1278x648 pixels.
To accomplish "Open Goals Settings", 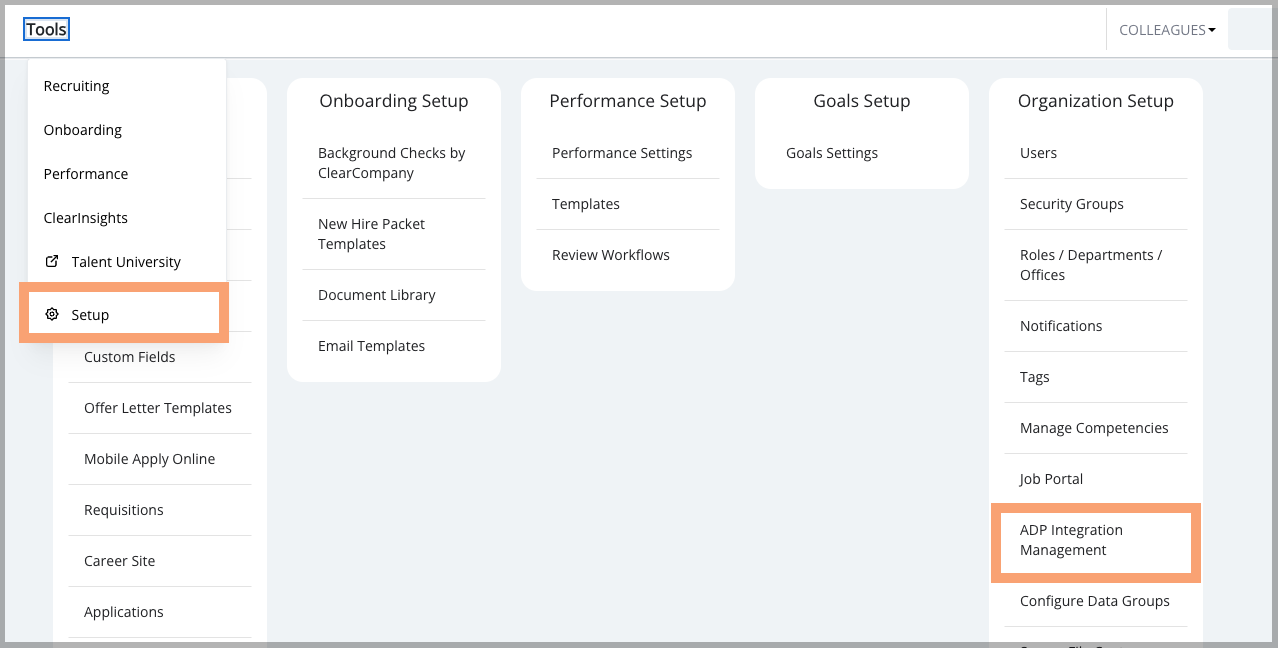I will [832, 153].
